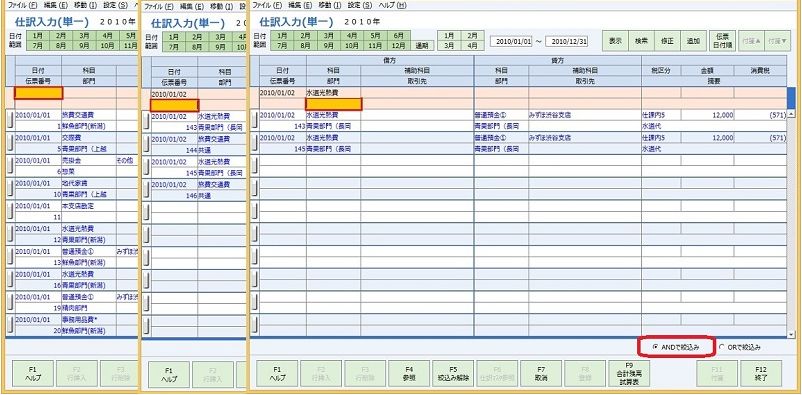Click 旅費交通費 of row 146 in middle window
The image size is (802, 395).
[x=214, y=184]
